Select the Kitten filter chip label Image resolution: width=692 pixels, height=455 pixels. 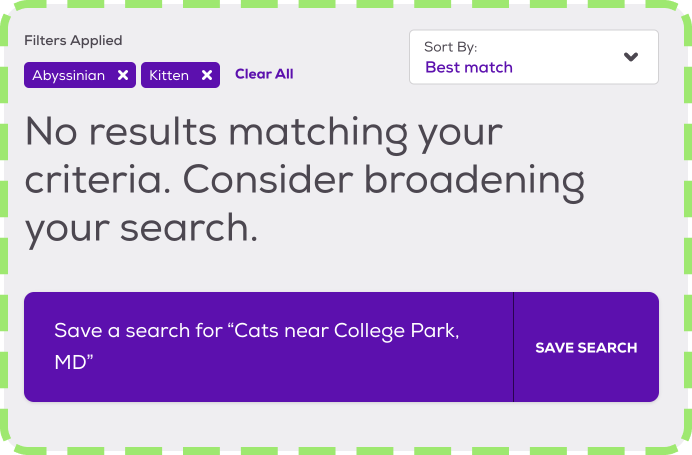169,75
